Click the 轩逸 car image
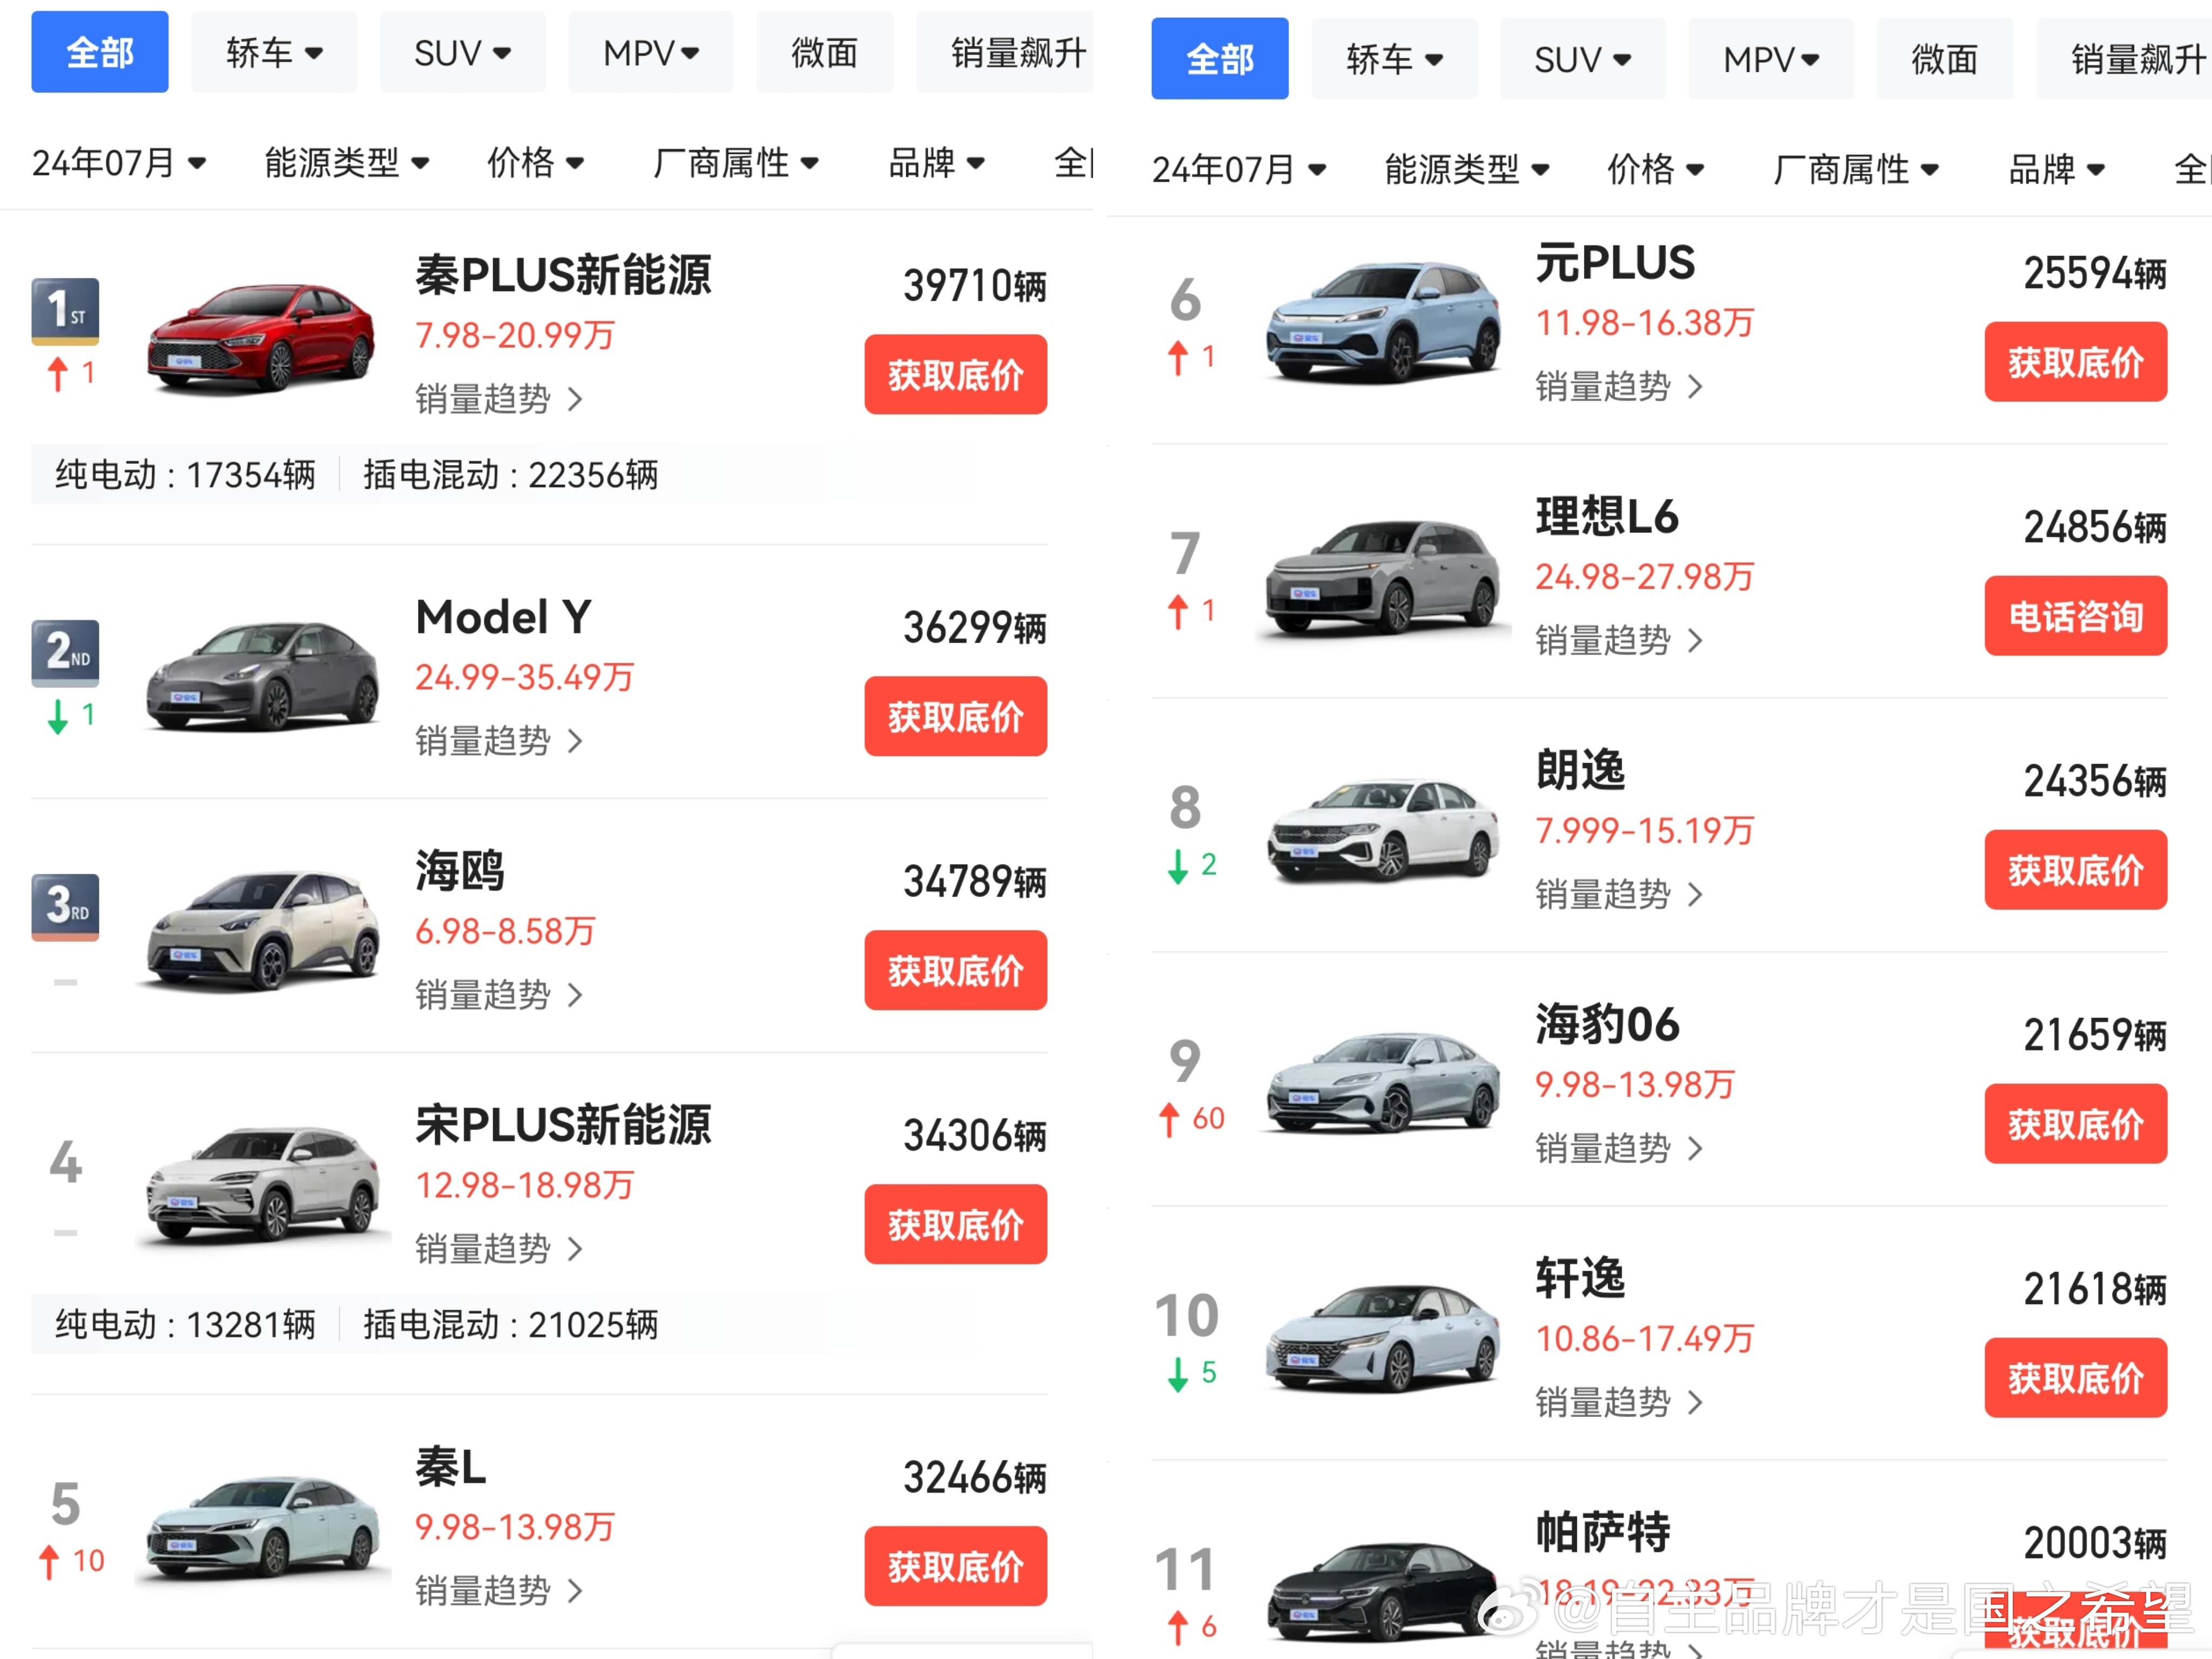Screen dimensions: 2212x1659 (1383, 1340)
